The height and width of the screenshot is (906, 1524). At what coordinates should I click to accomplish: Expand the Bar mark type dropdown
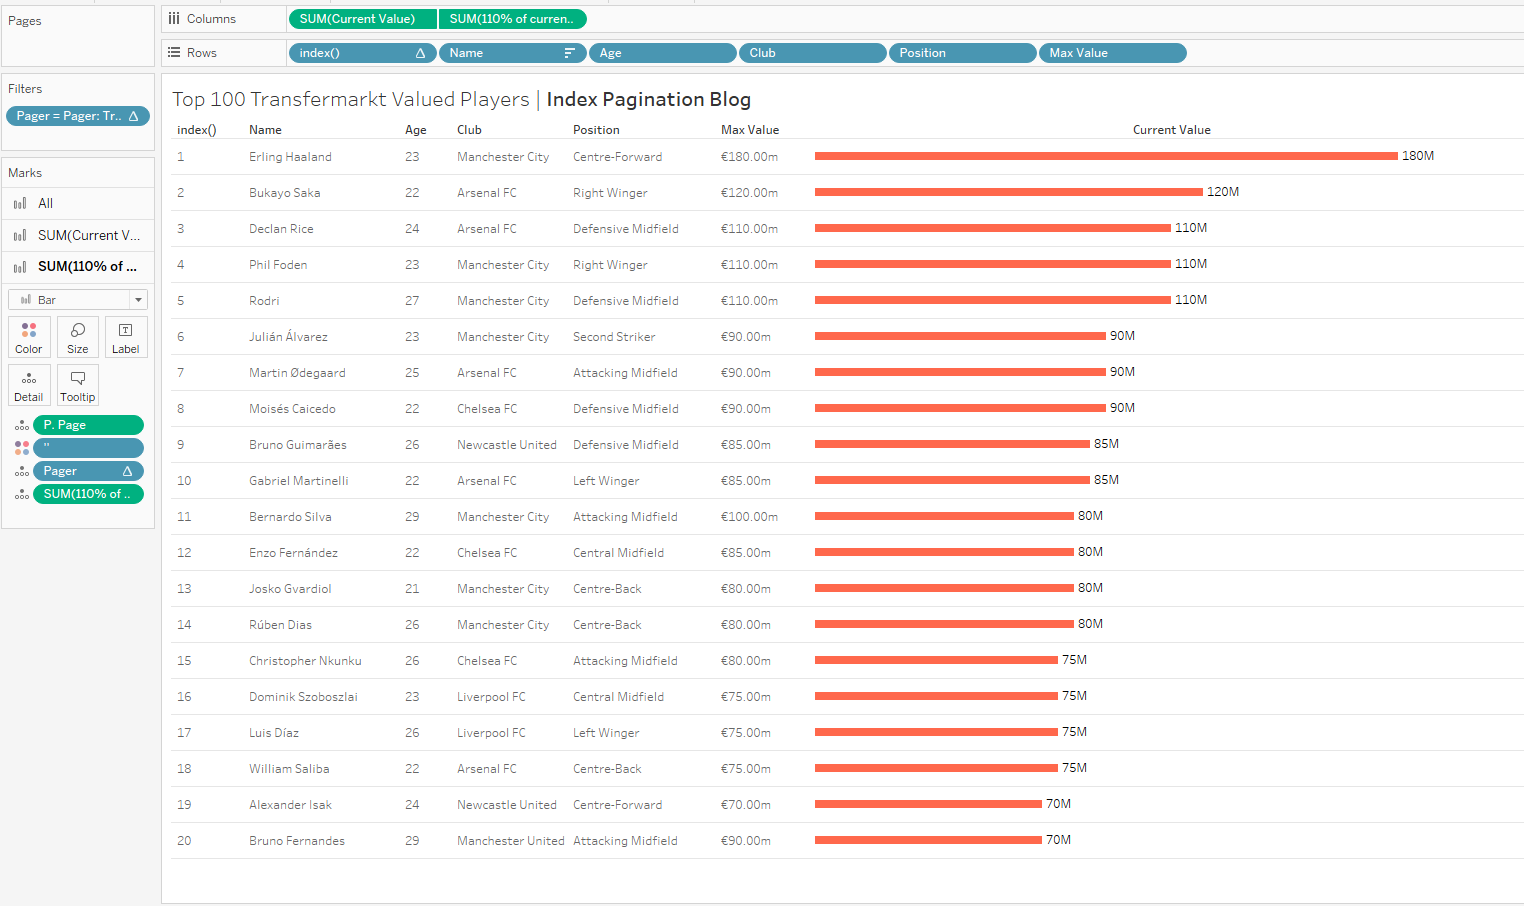(x=138, y=300)
